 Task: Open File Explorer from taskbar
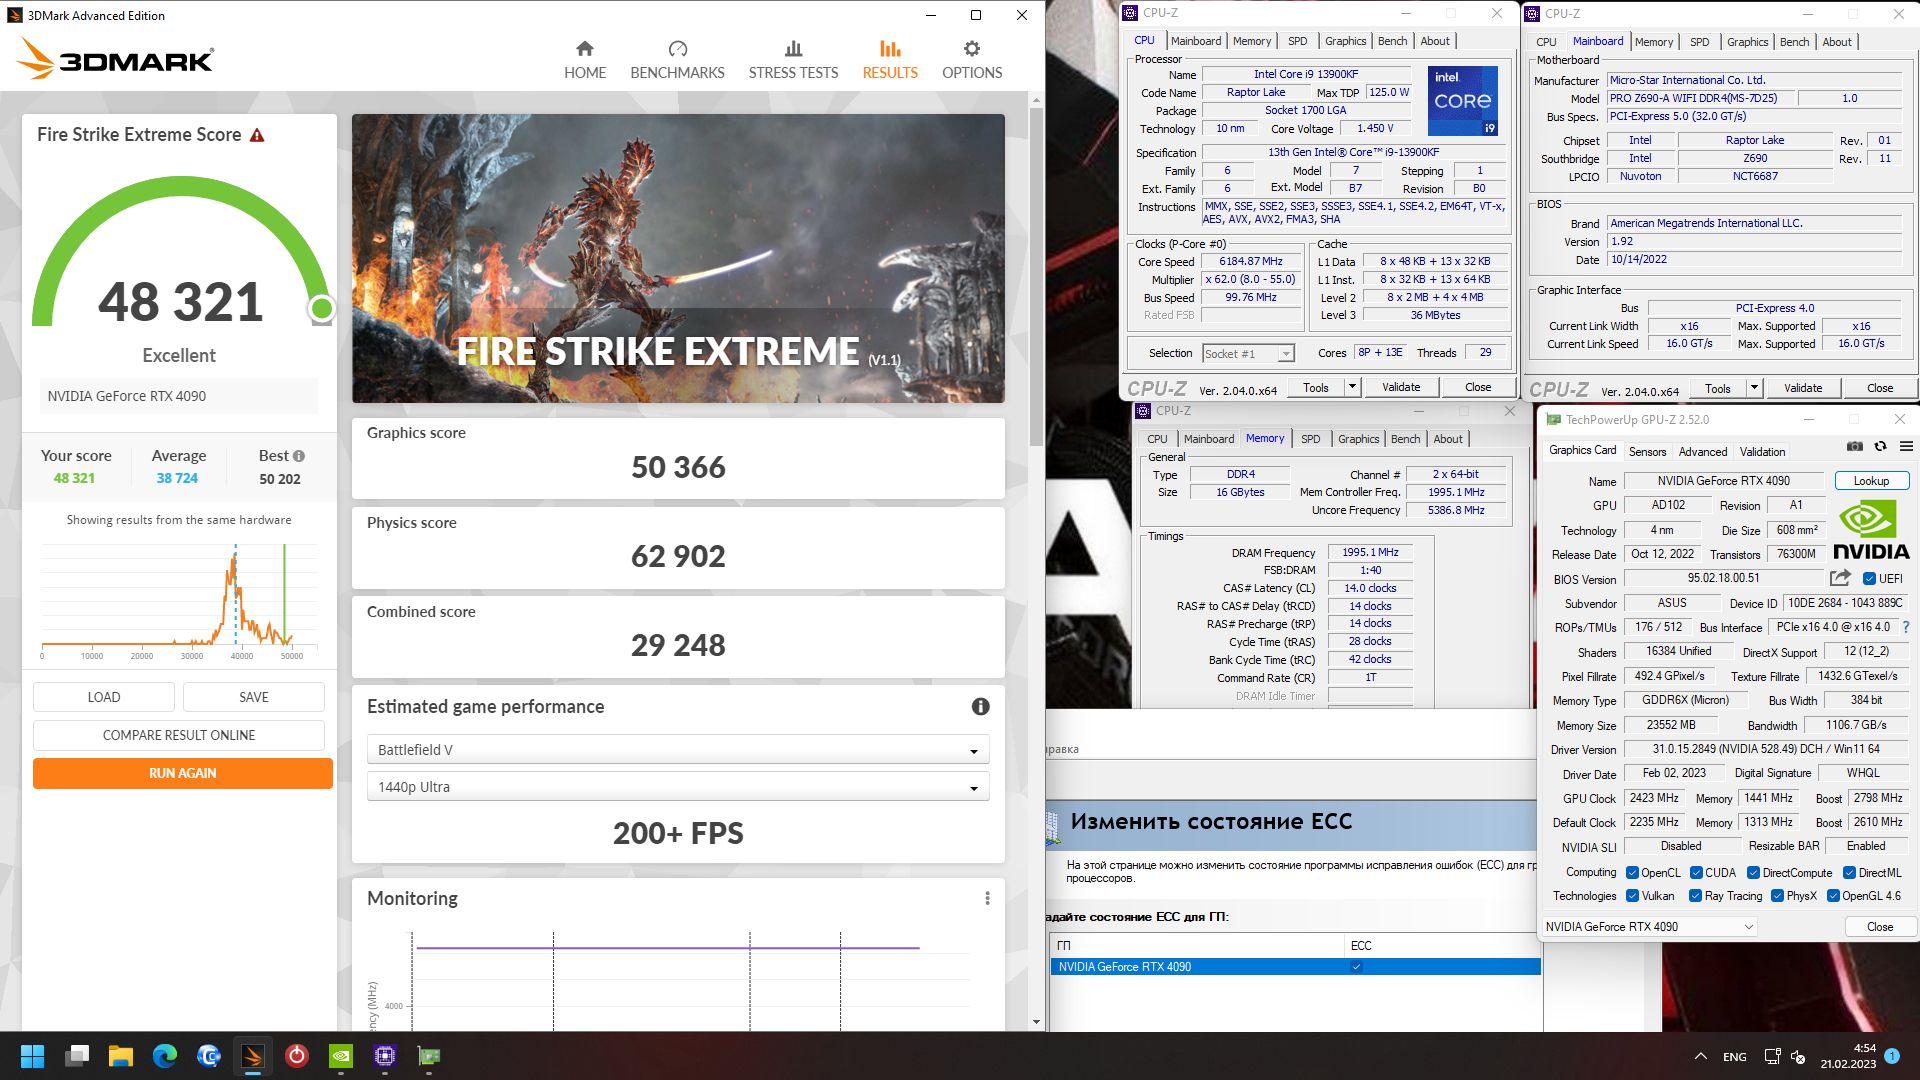[121, 1056]
